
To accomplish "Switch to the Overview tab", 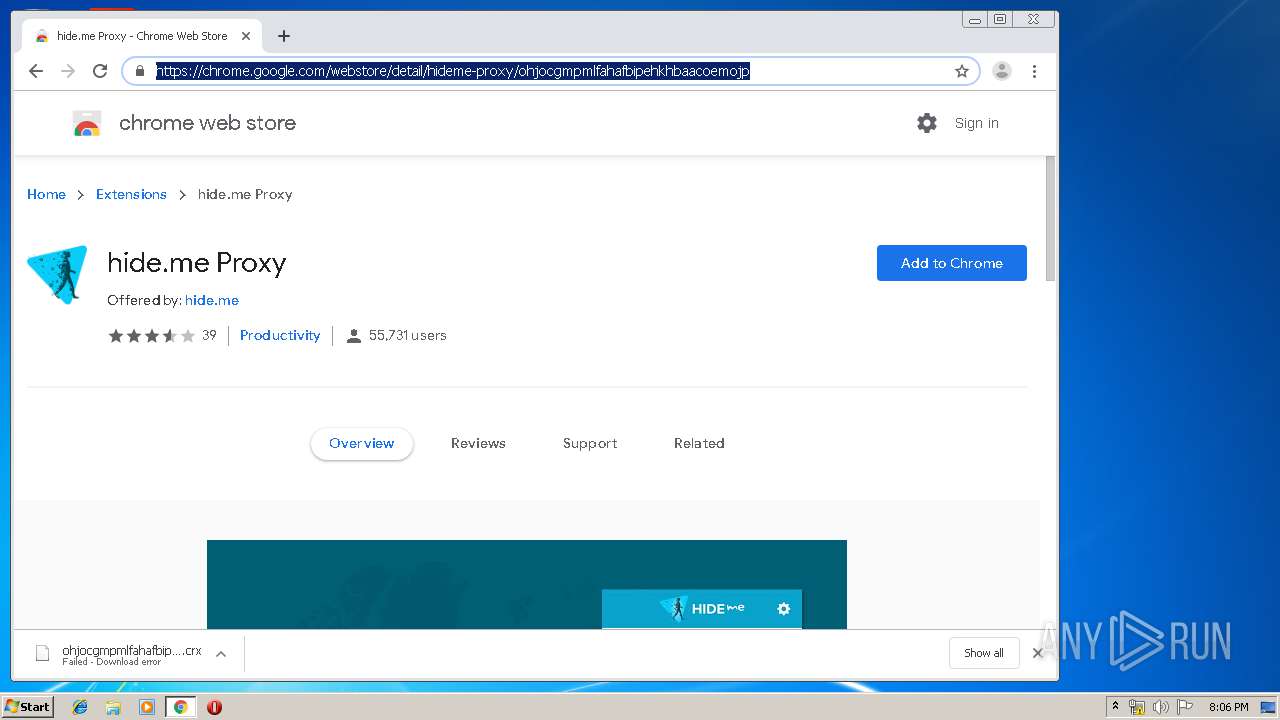I will click(x=362, y=443).
